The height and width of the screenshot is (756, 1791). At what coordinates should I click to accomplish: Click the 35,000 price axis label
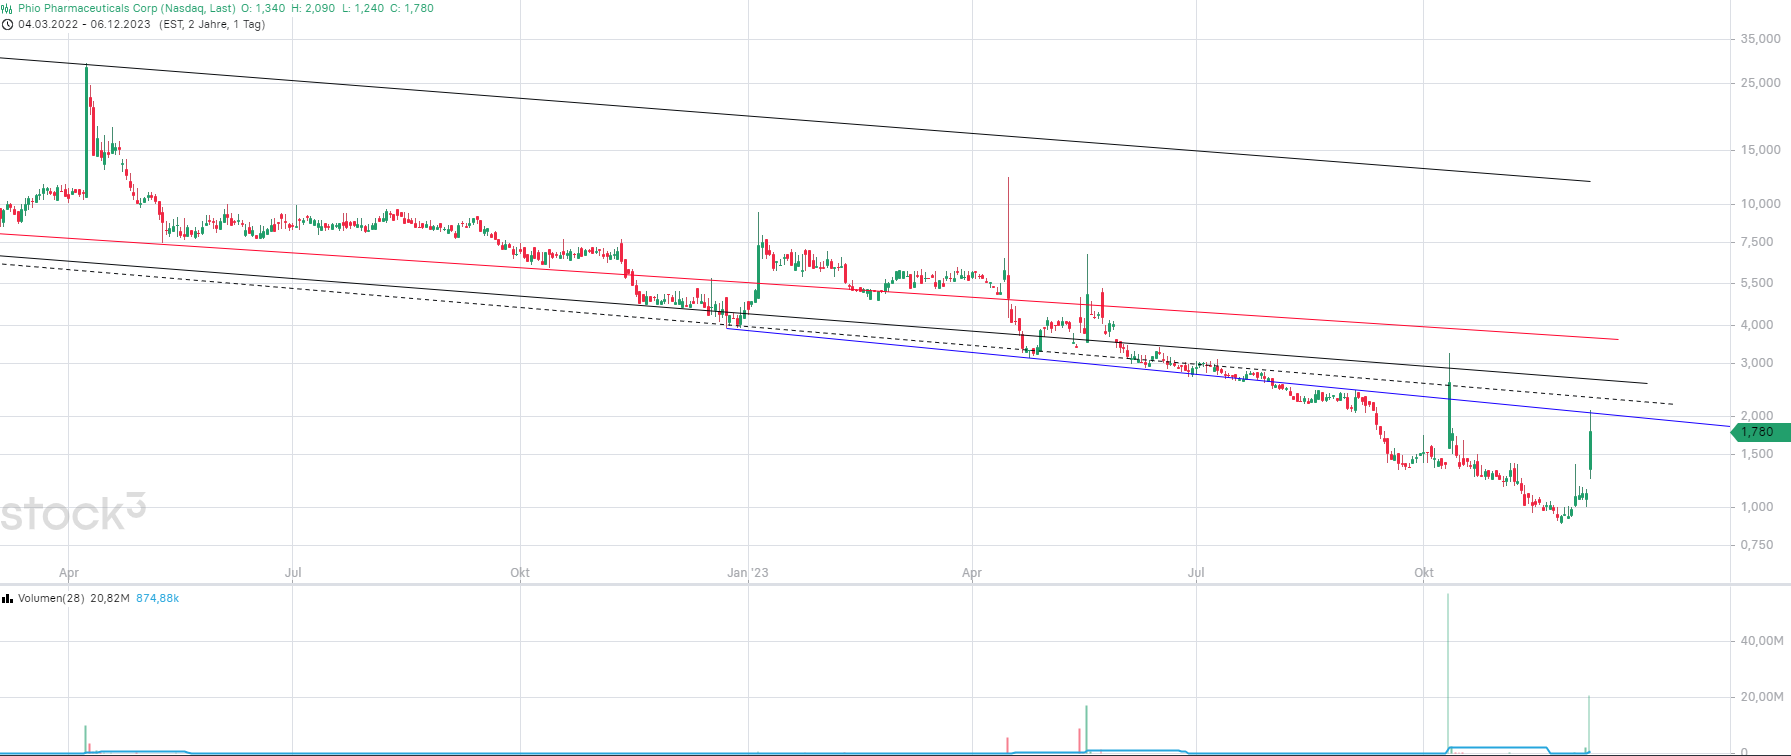point(1760,39)
